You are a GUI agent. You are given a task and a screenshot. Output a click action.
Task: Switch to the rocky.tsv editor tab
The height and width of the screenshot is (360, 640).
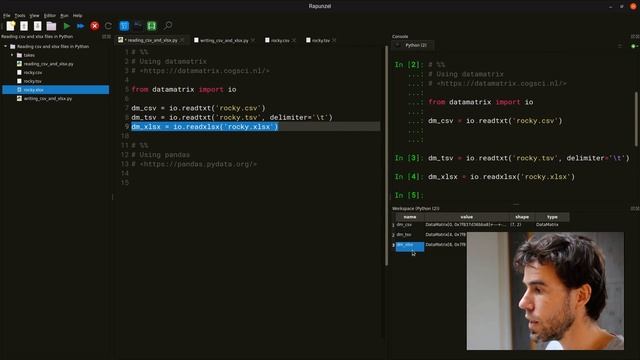[321, 40]
